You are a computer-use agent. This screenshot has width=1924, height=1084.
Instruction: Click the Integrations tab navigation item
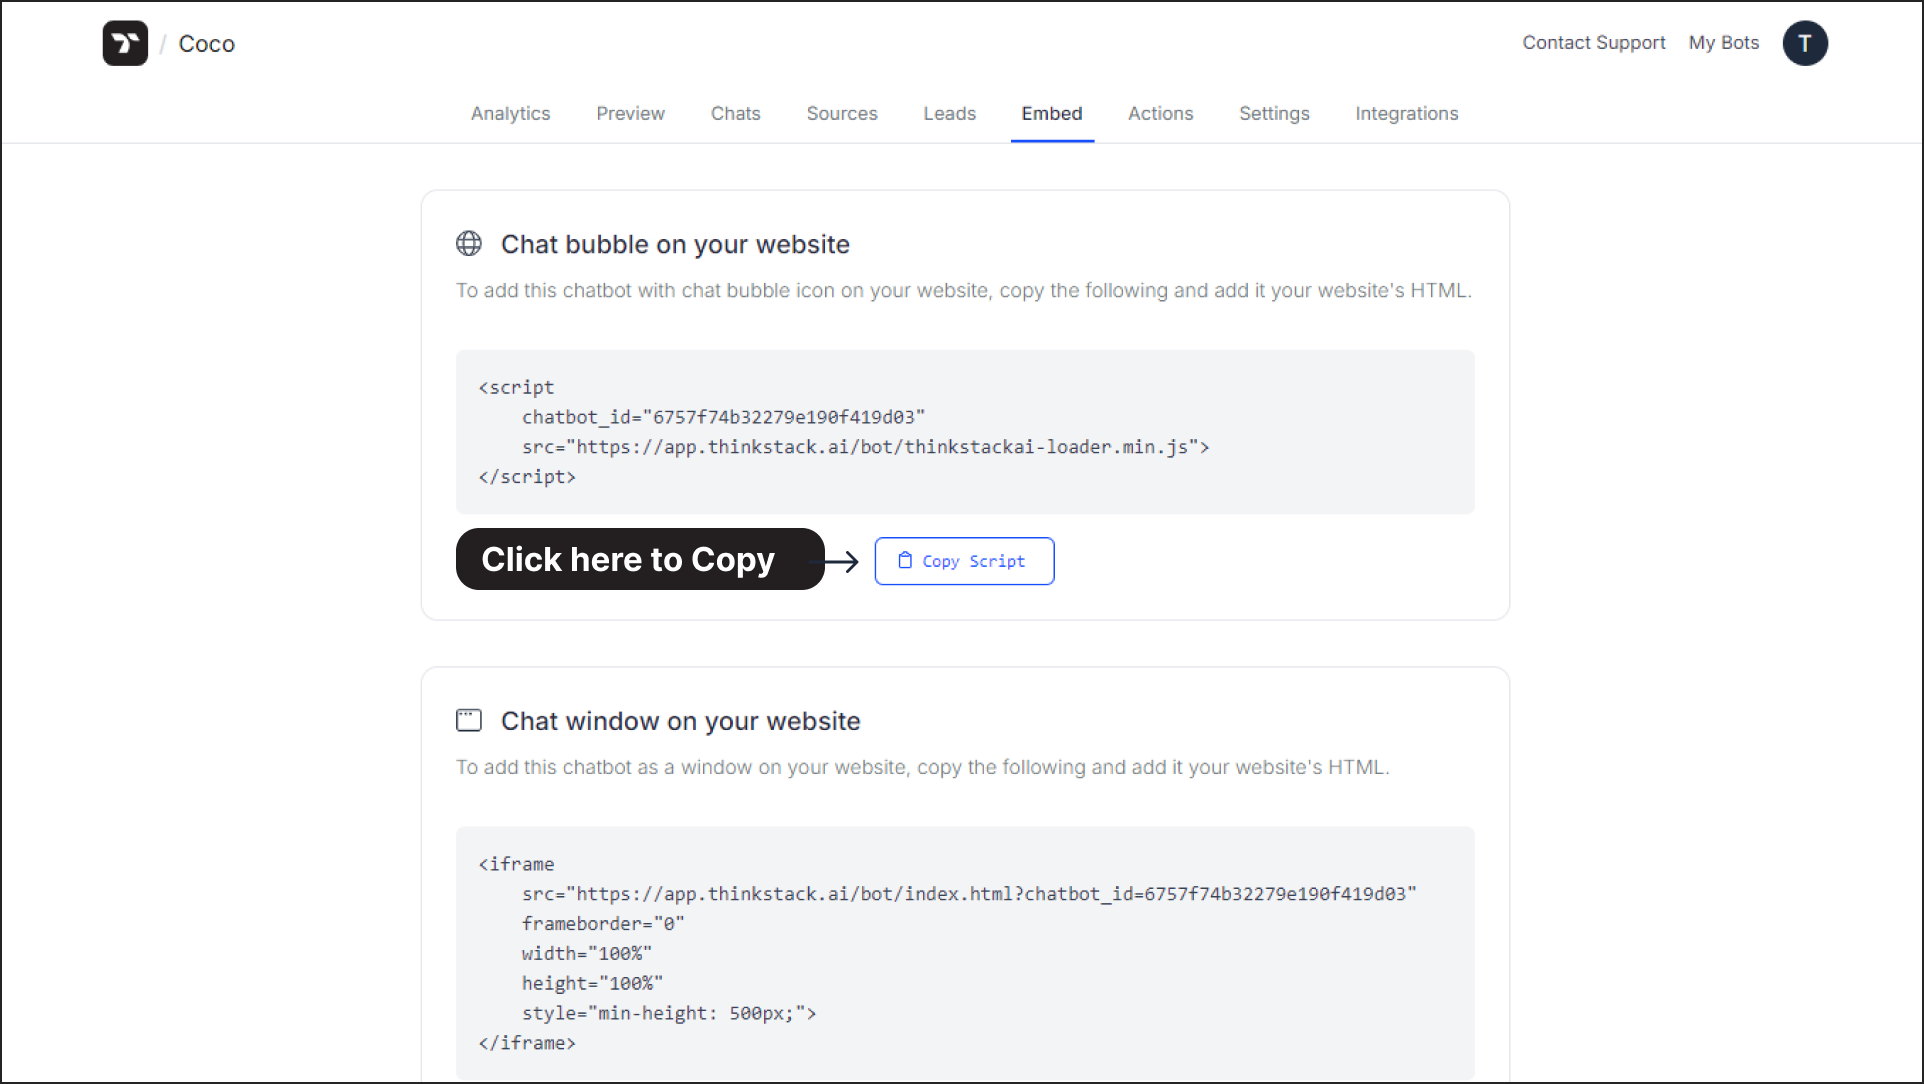coord(1407,114)
